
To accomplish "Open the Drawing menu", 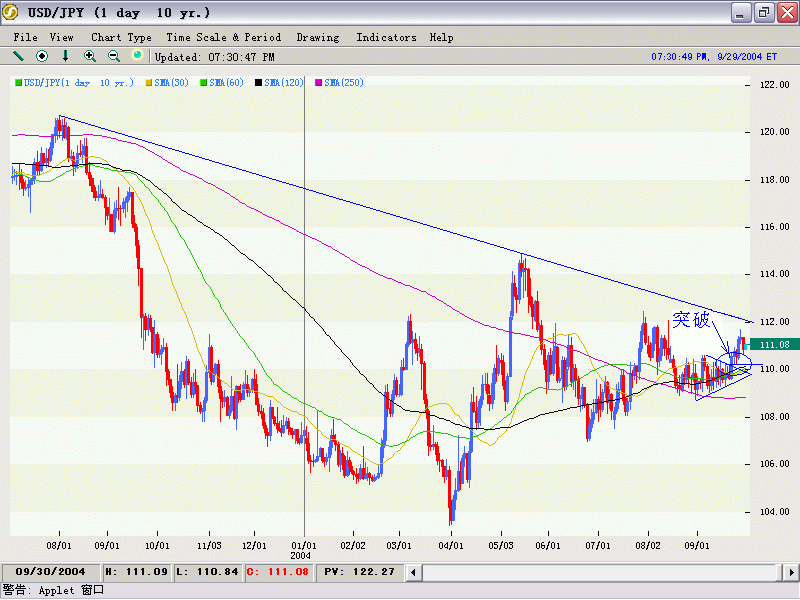I will [318, 37].
